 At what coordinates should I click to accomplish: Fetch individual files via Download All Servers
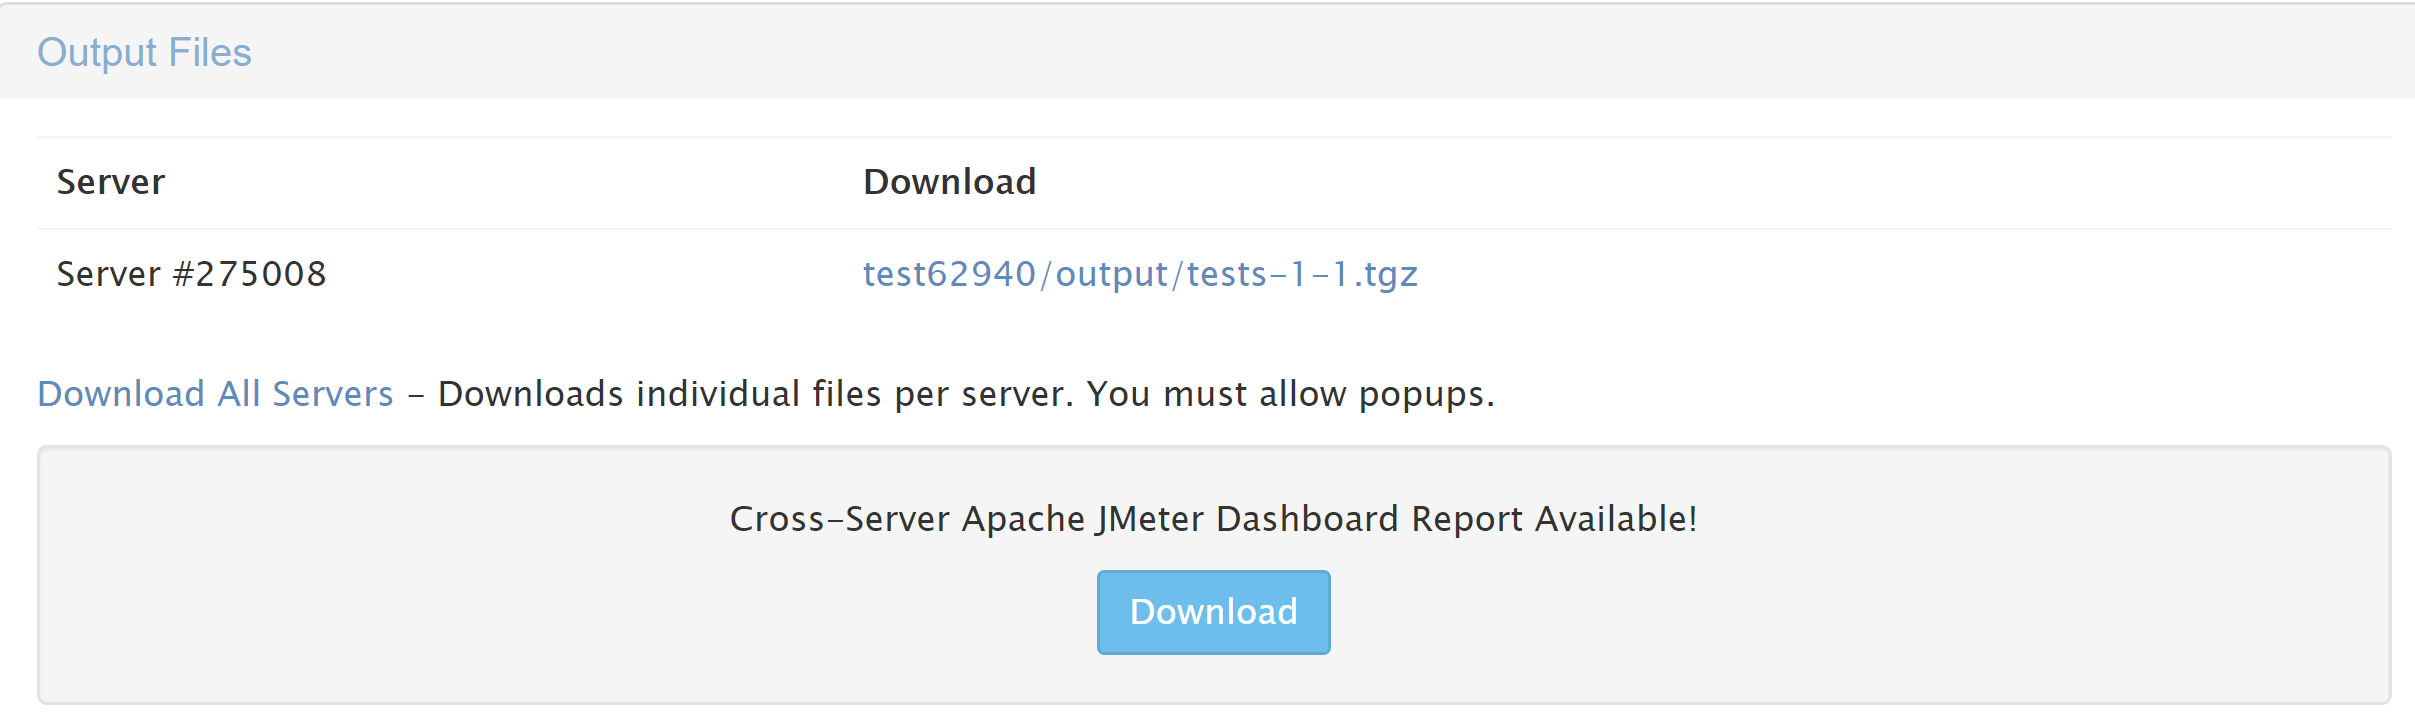pyautogui.click(x=214, y=394)
